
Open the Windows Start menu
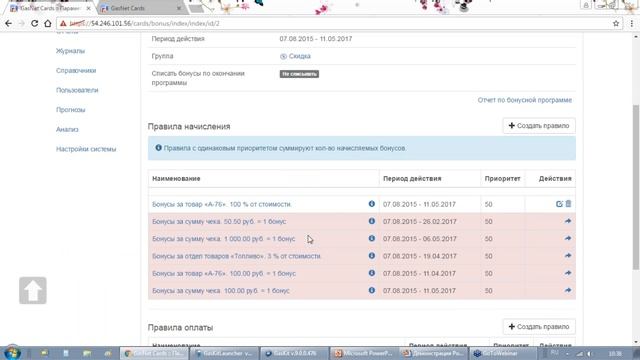click(12, 353)
